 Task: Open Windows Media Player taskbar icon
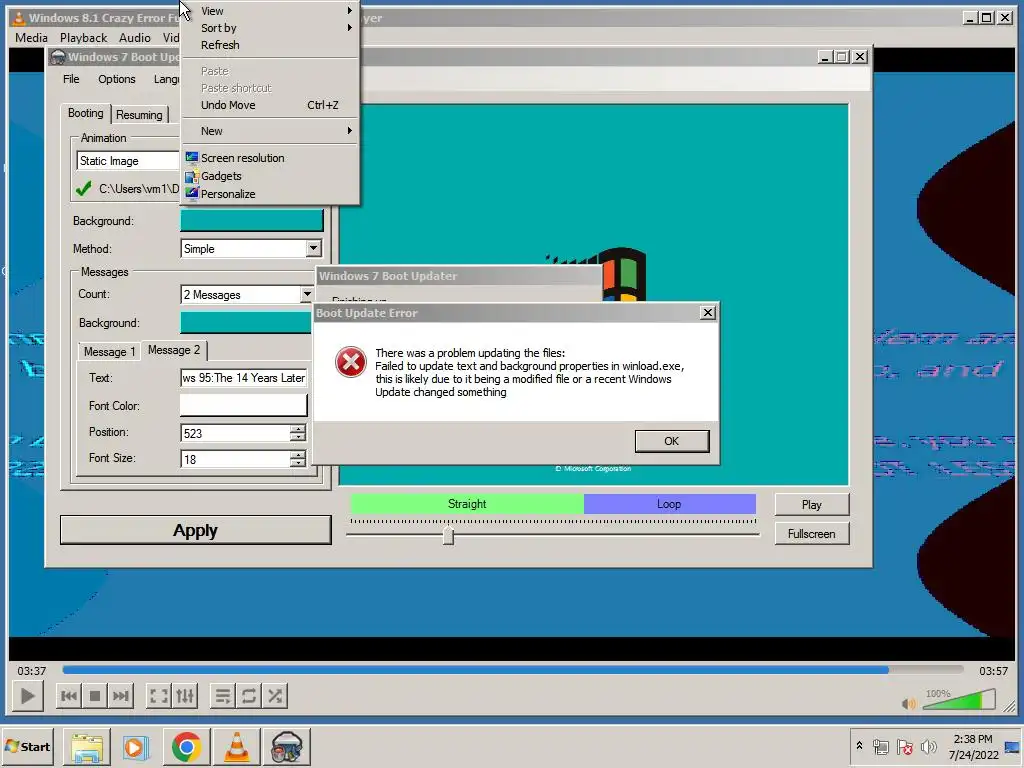(x=136, y=747)
